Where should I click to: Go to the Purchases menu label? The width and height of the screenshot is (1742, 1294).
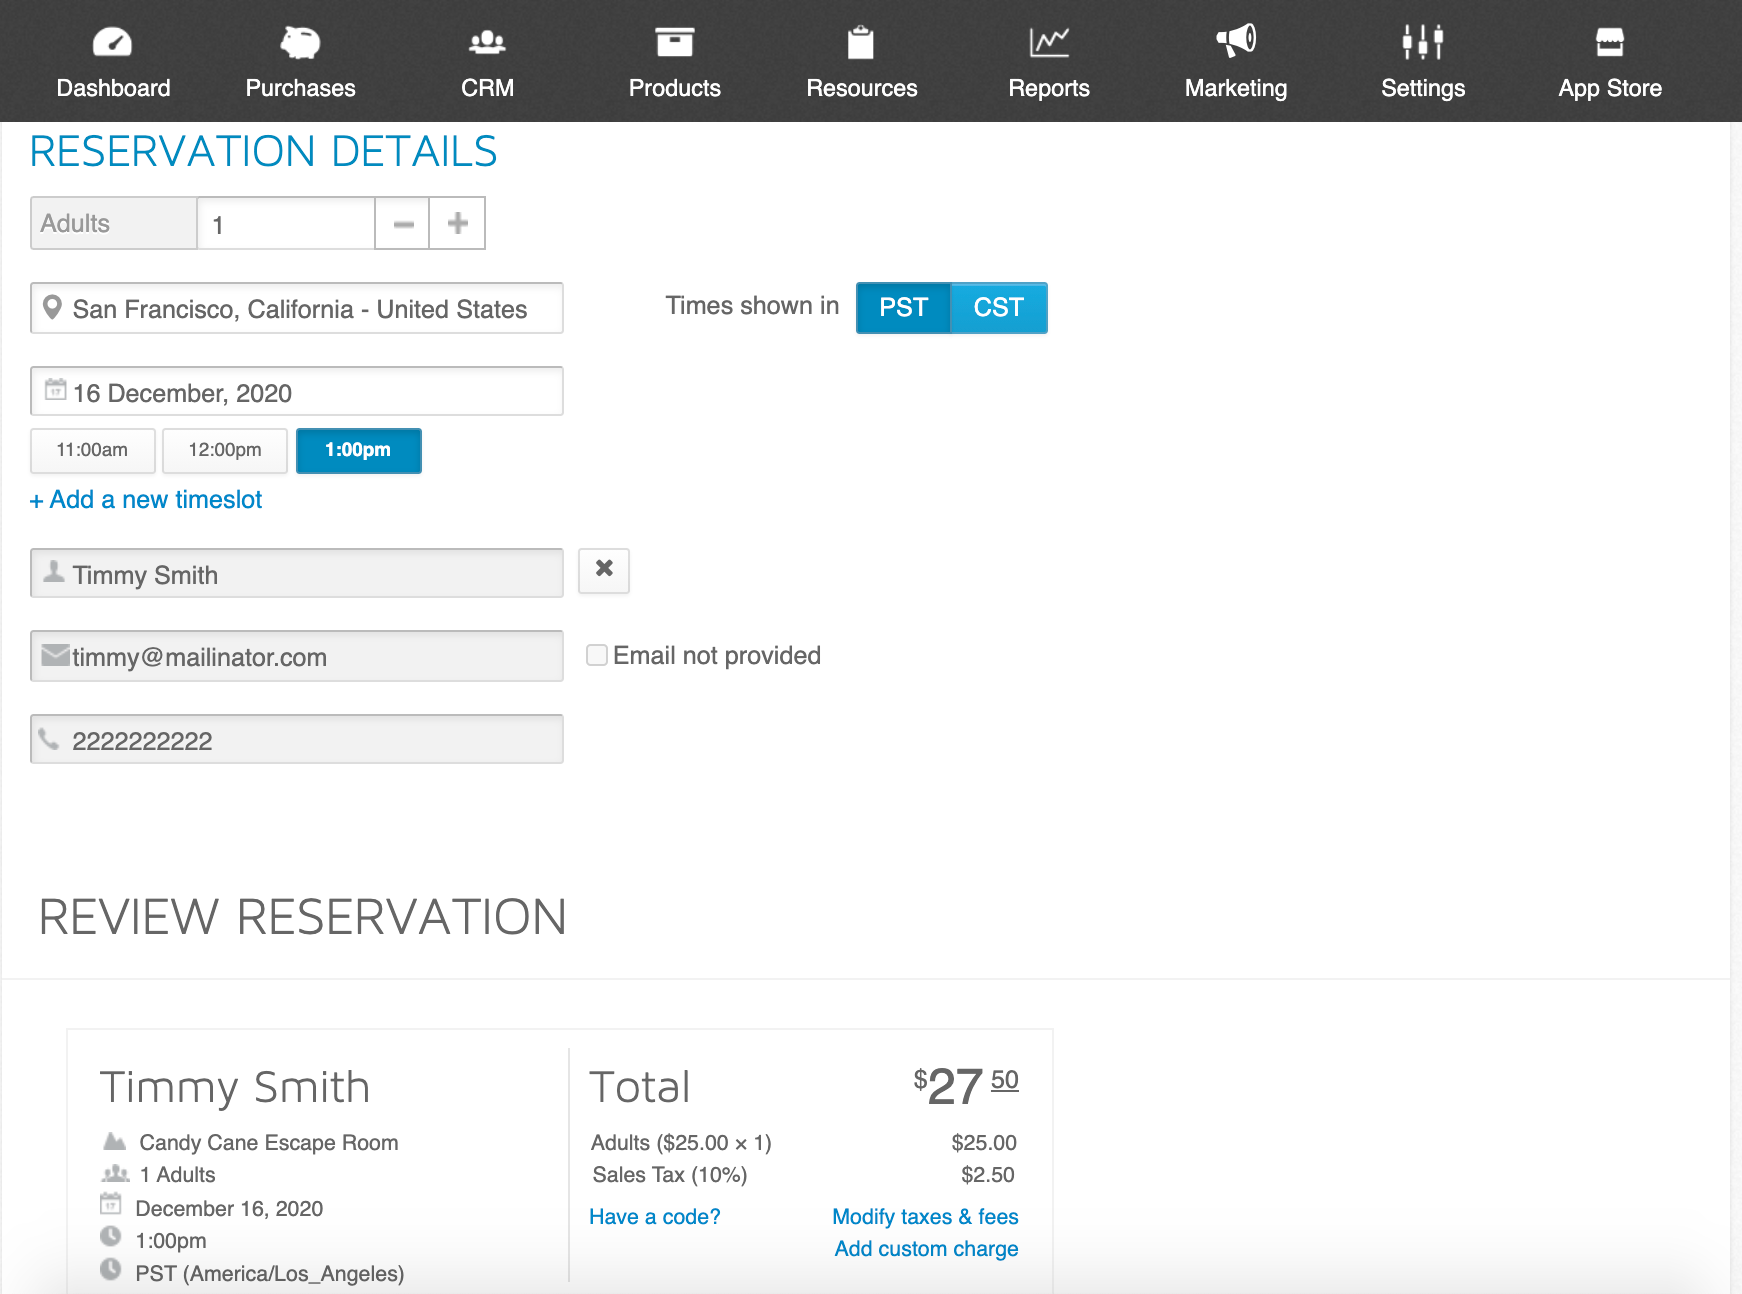(x=300, y=88)
